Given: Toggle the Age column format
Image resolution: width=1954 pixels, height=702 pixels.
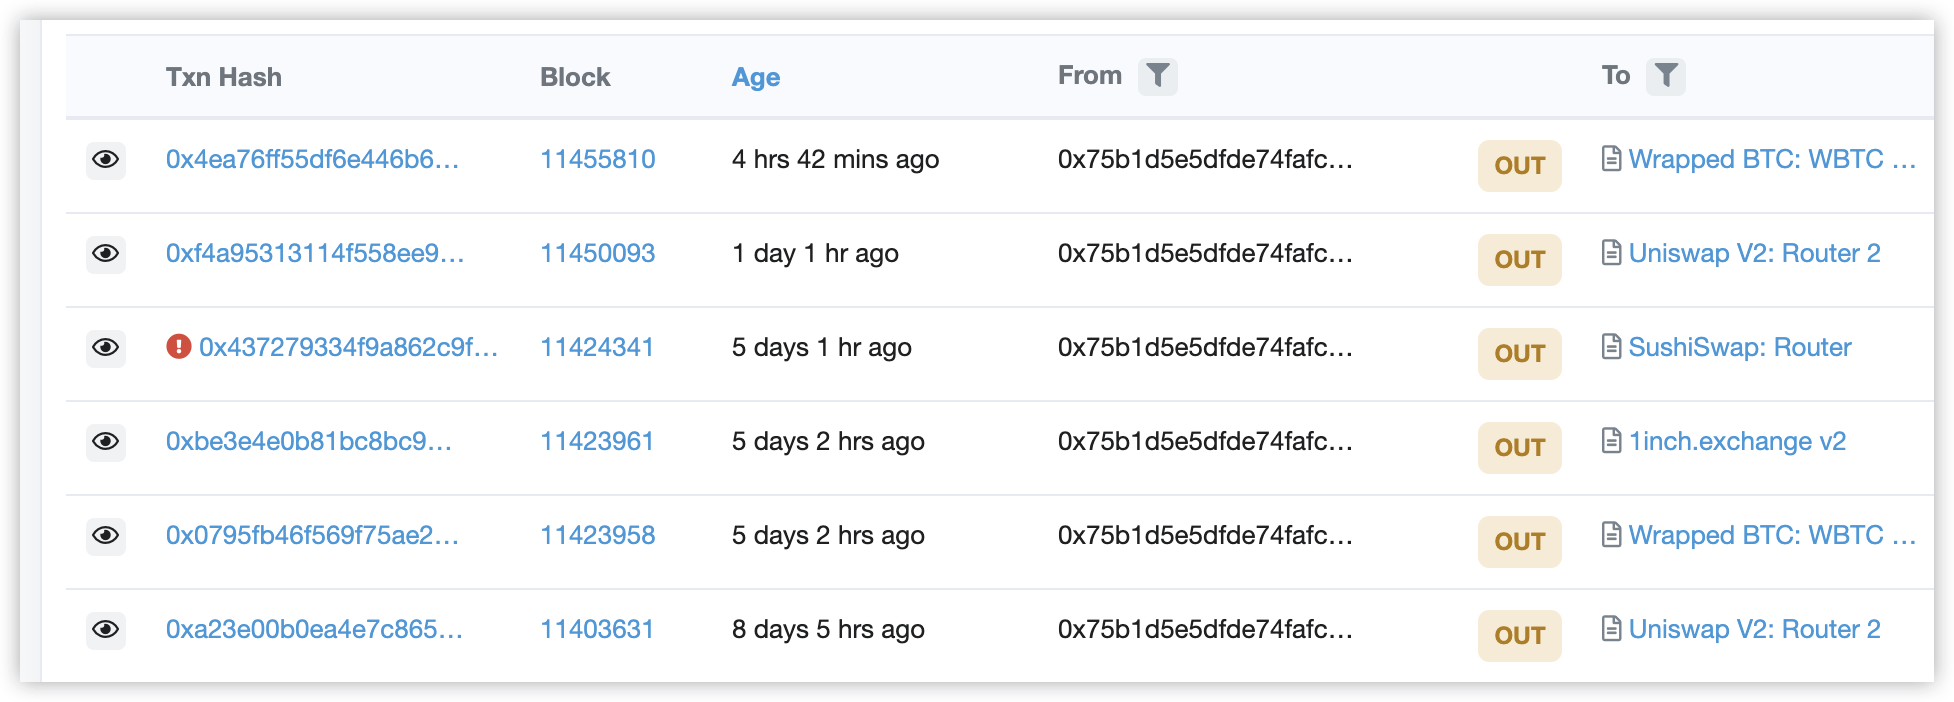Looking at the screenshot, I should coord(755,77).
